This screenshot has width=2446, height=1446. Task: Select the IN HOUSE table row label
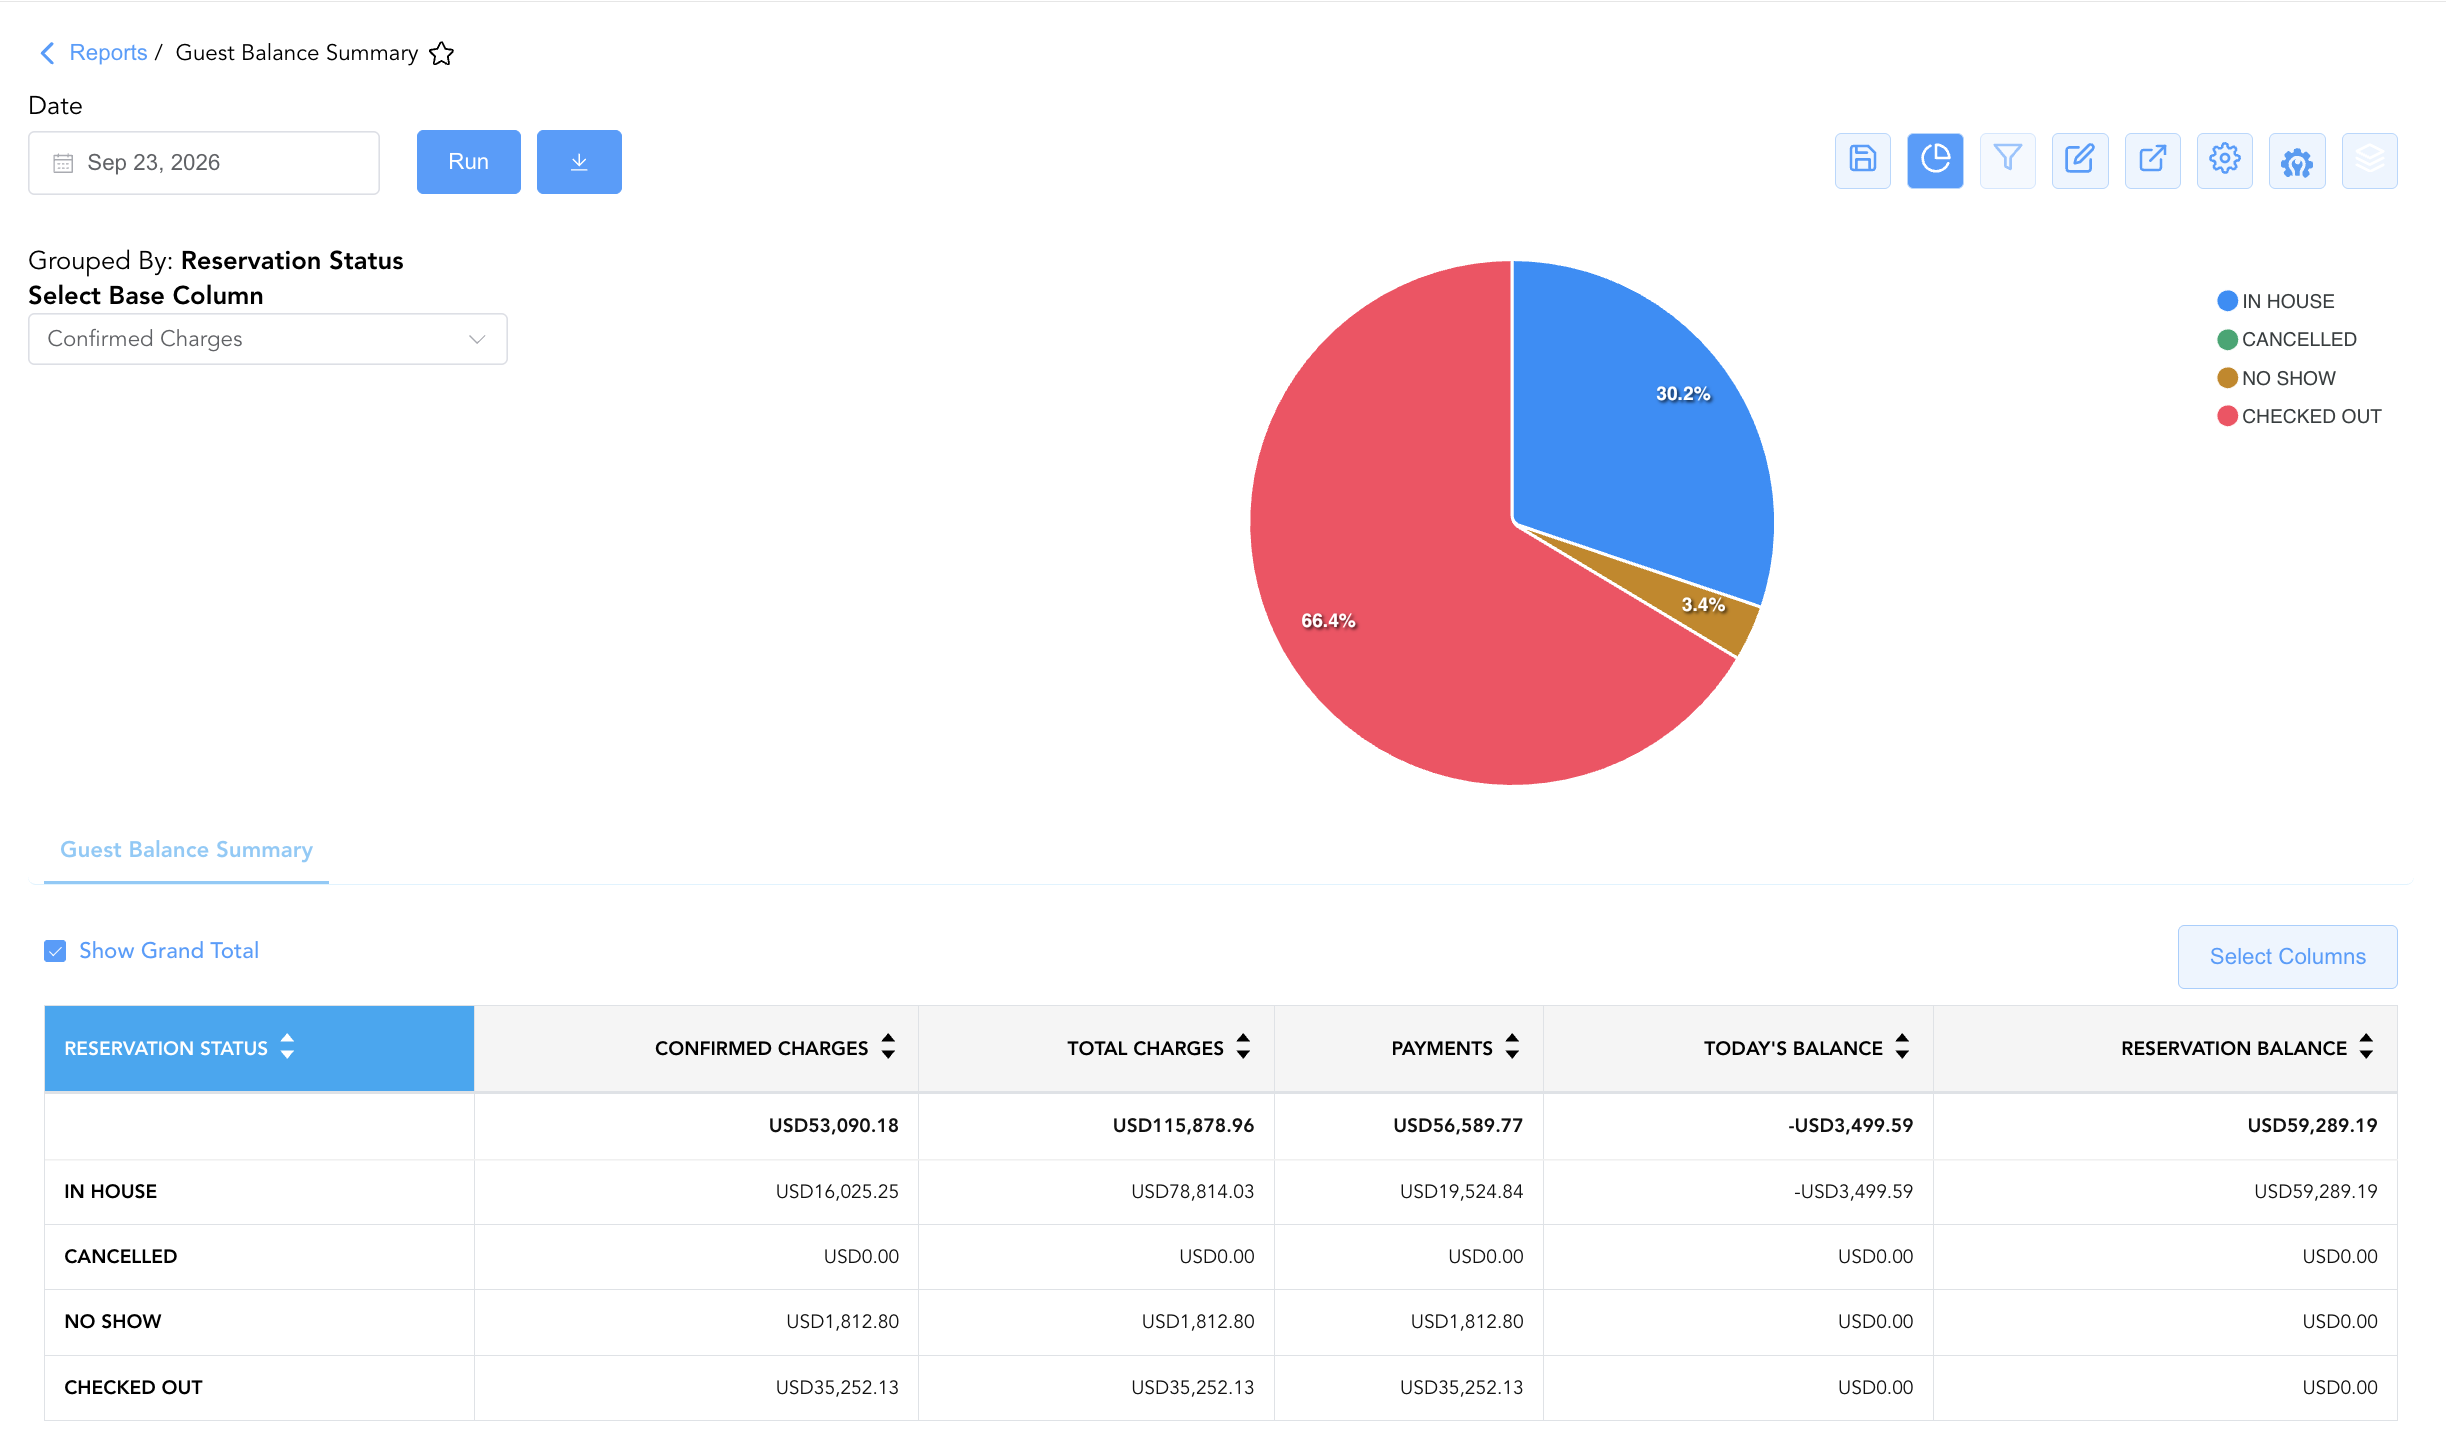111,1192
